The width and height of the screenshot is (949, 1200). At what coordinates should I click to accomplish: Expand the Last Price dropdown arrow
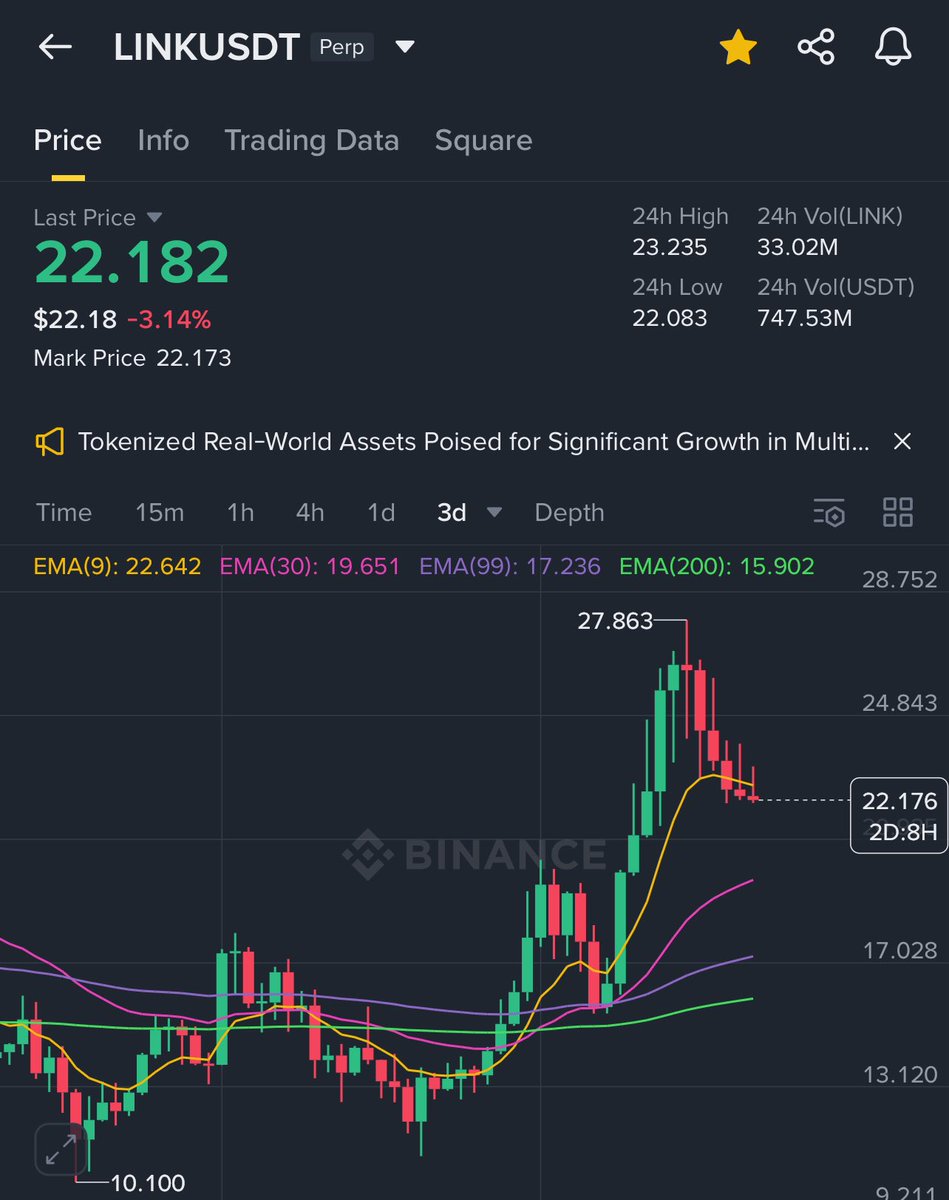click(x=154, y=217)
